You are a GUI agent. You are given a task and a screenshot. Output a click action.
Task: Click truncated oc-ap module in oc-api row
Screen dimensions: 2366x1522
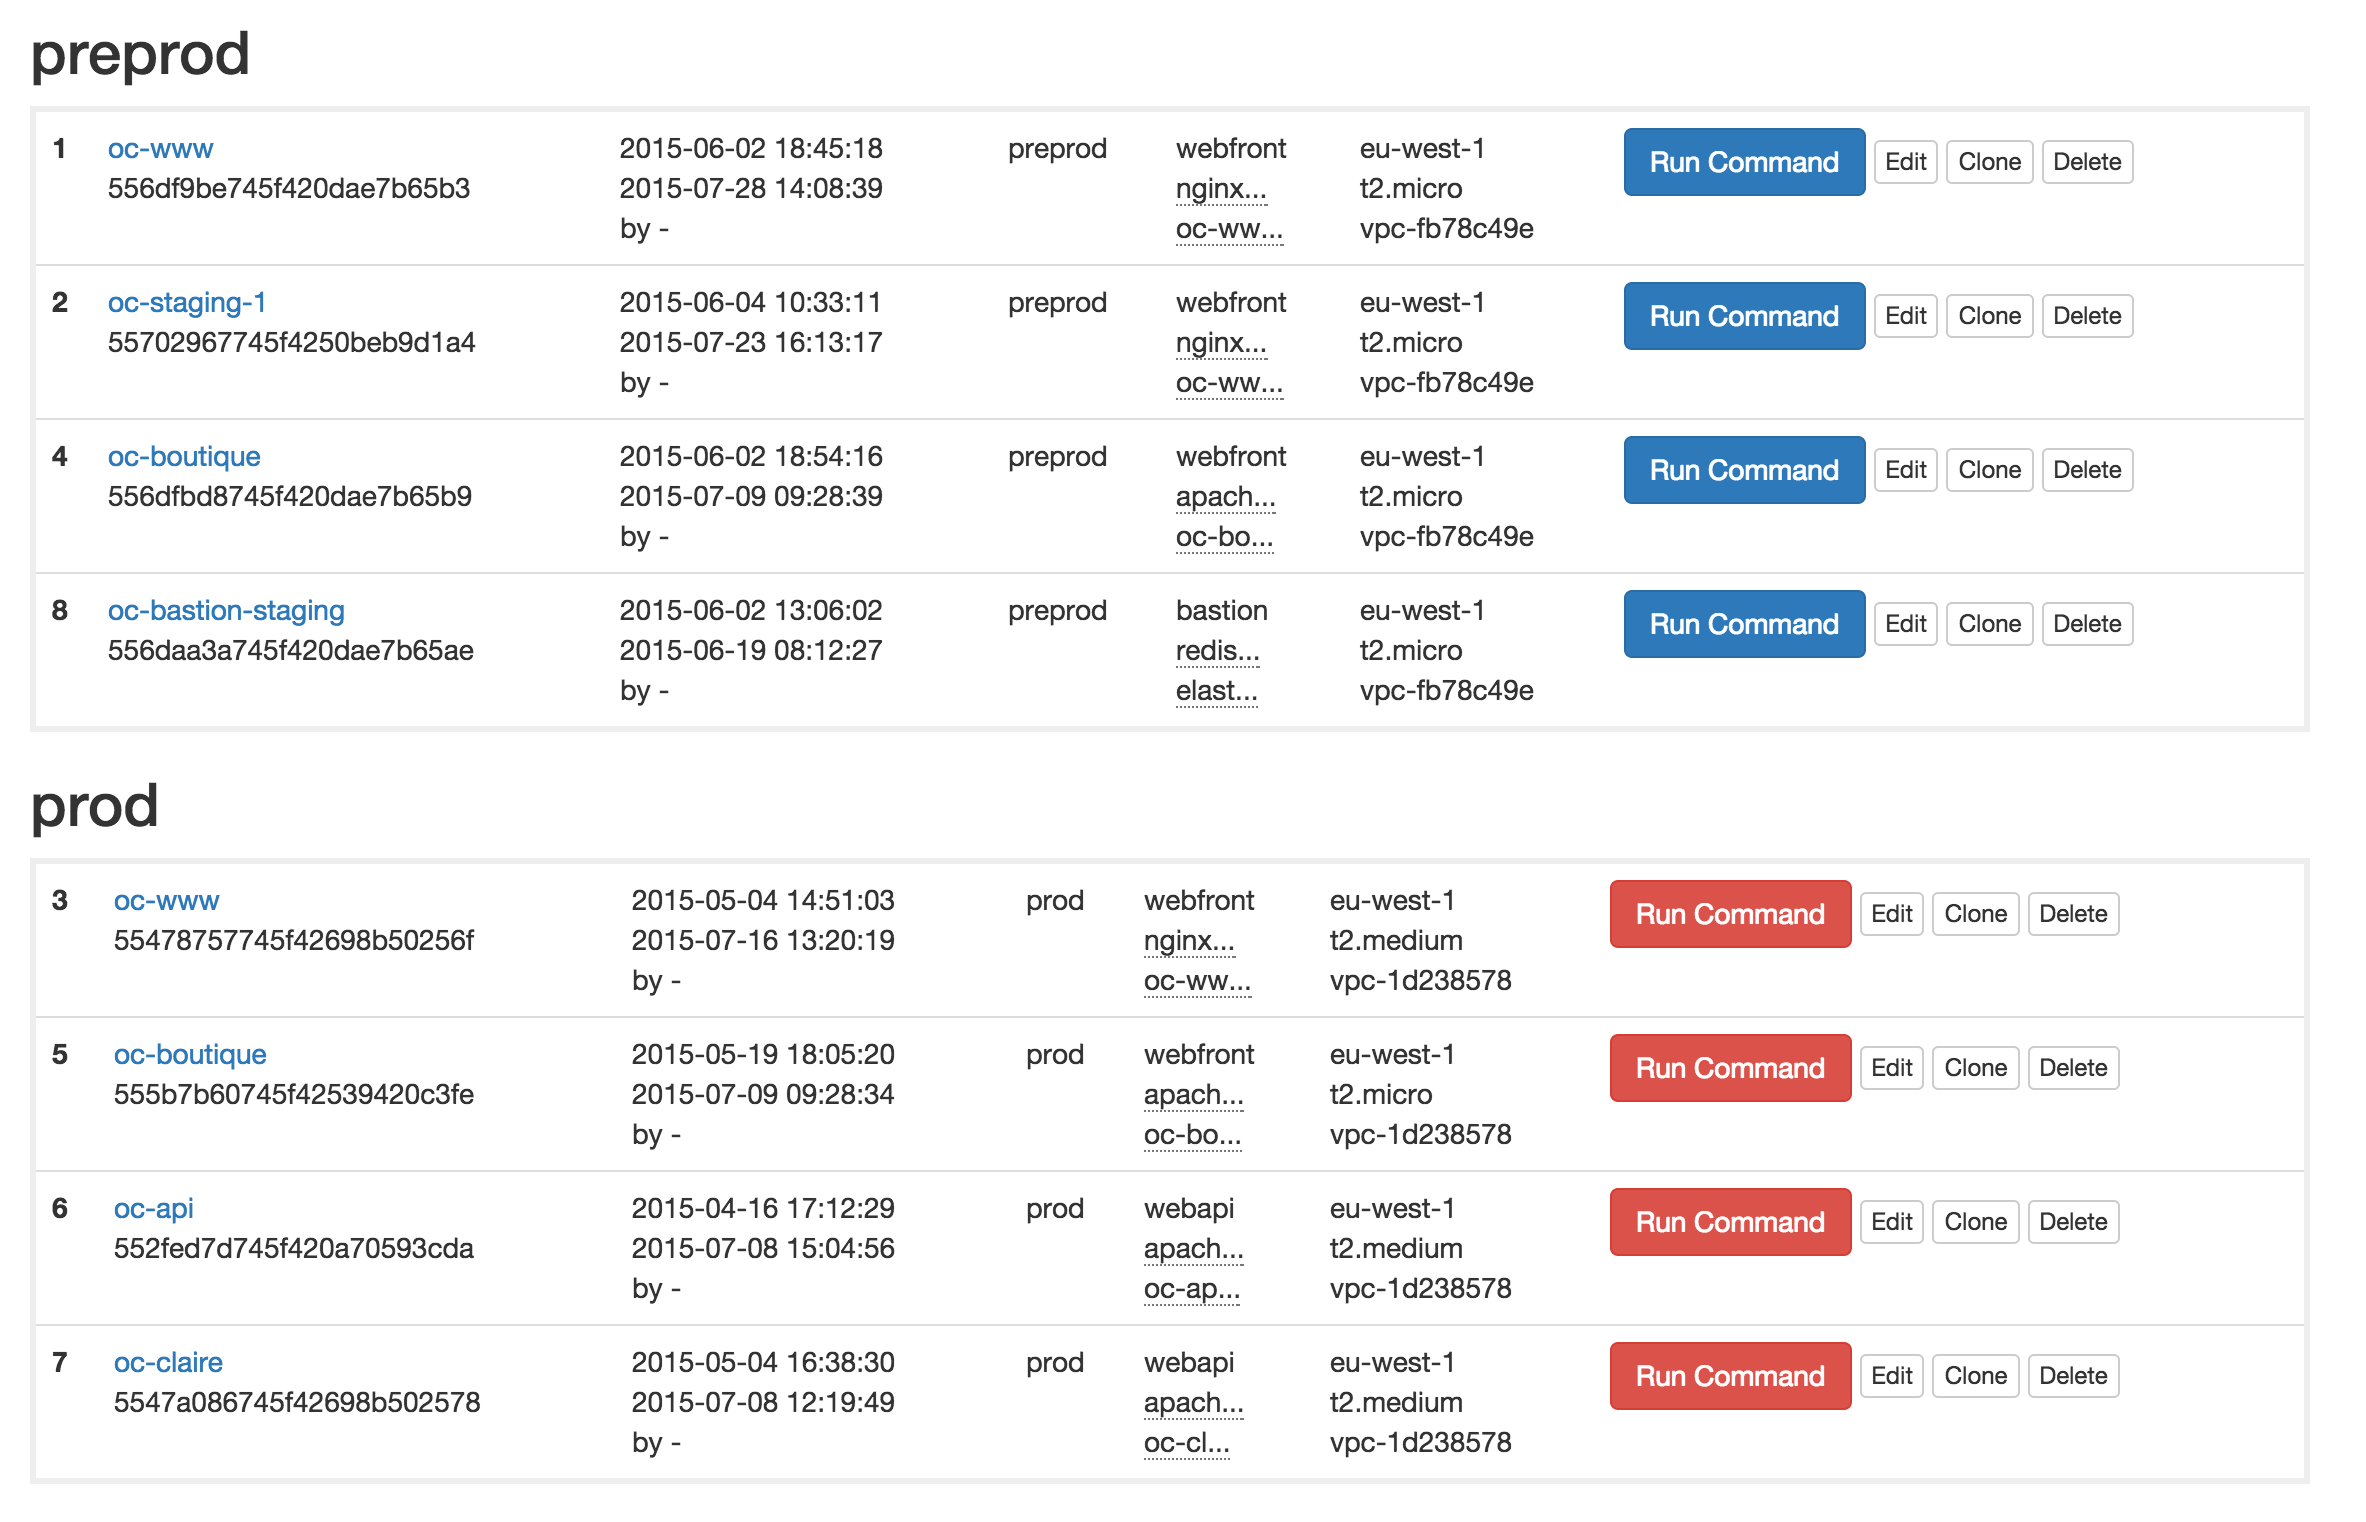[x=1191, y=1289]
